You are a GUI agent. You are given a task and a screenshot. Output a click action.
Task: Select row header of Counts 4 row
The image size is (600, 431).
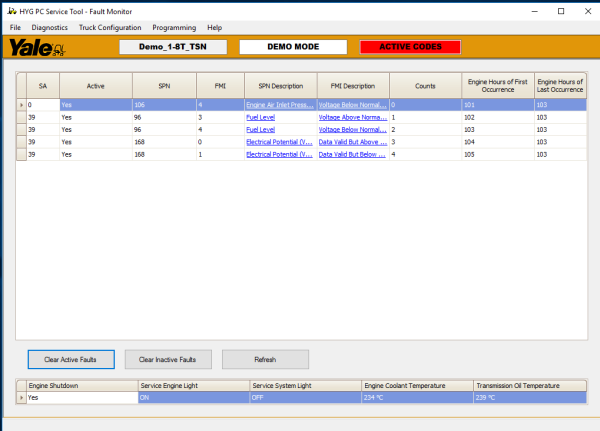tap(21, 155)
